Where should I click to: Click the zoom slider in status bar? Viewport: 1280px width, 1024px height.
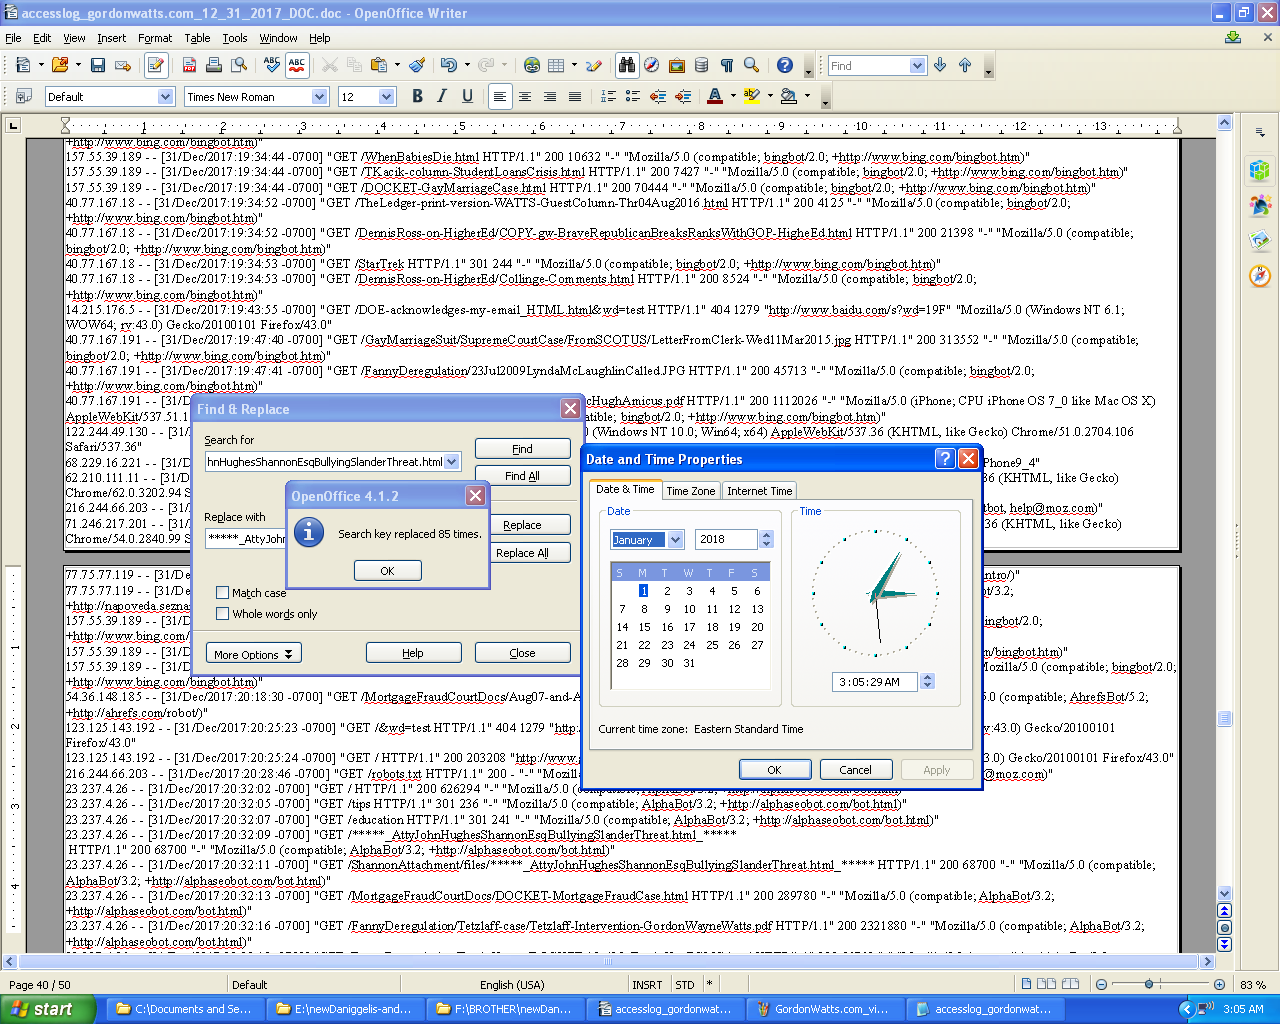(x=1150, y=985)
